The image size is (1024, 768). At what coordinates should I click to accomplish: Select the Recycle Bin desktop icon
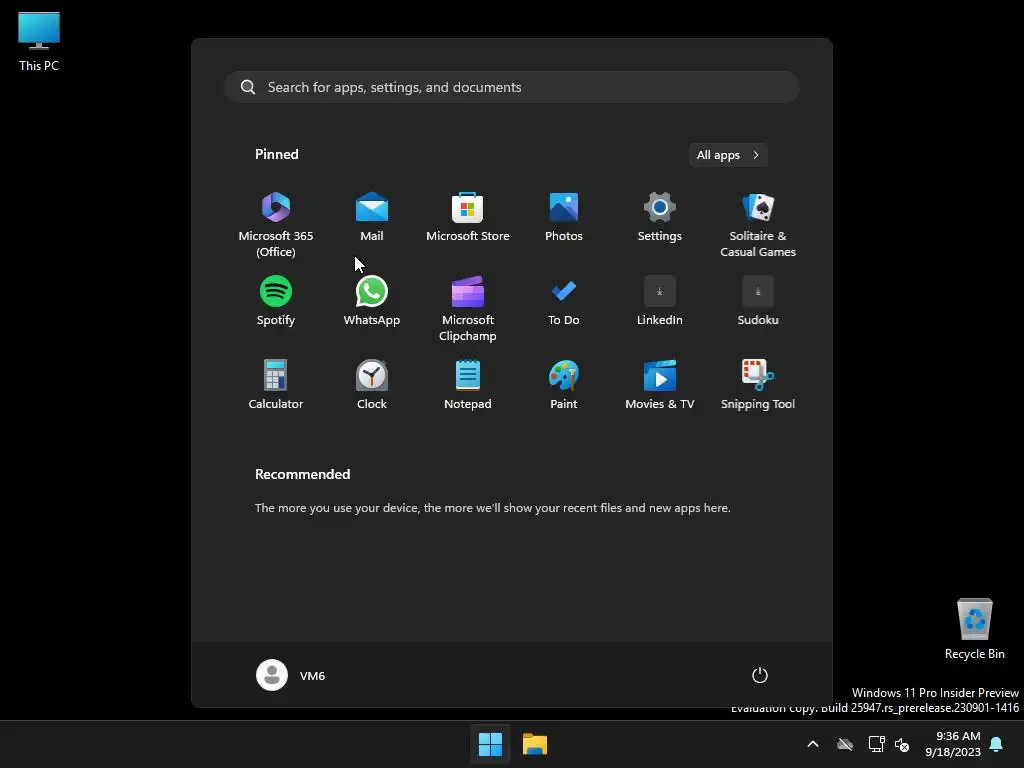click(x=974, y=628)
